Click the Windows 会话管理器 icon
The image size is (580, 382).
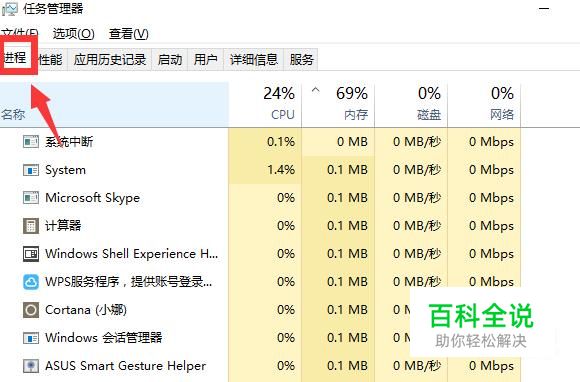point(31,338)
